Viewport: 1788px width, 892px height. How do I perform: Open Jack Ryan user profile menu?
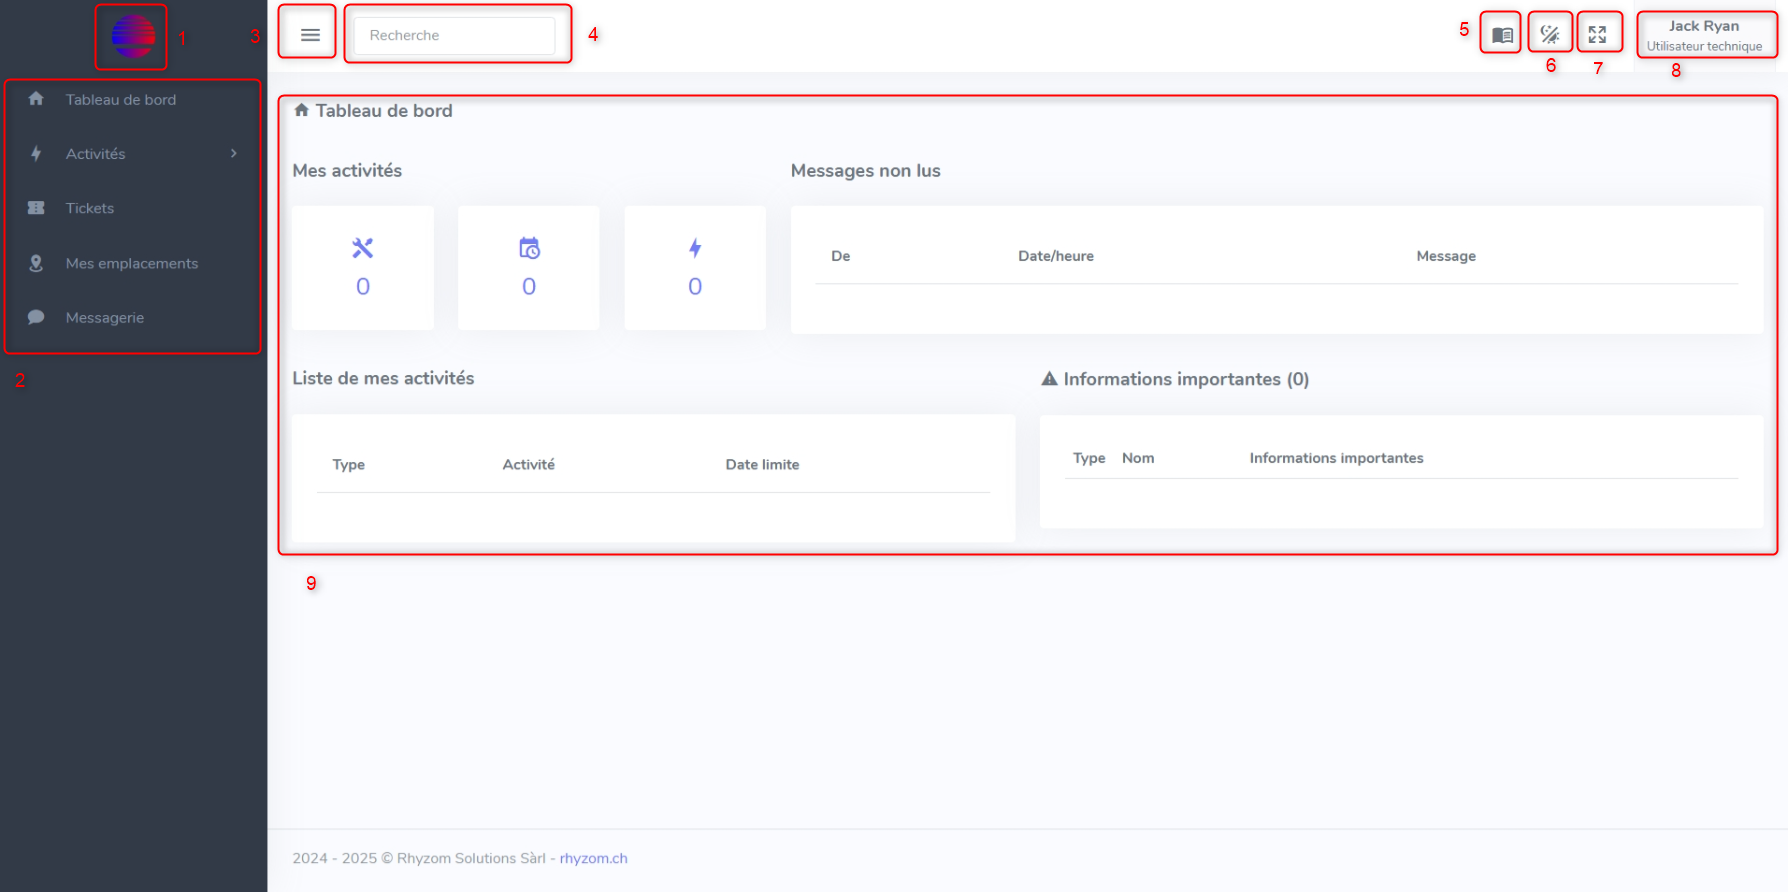pos(1704,35)
